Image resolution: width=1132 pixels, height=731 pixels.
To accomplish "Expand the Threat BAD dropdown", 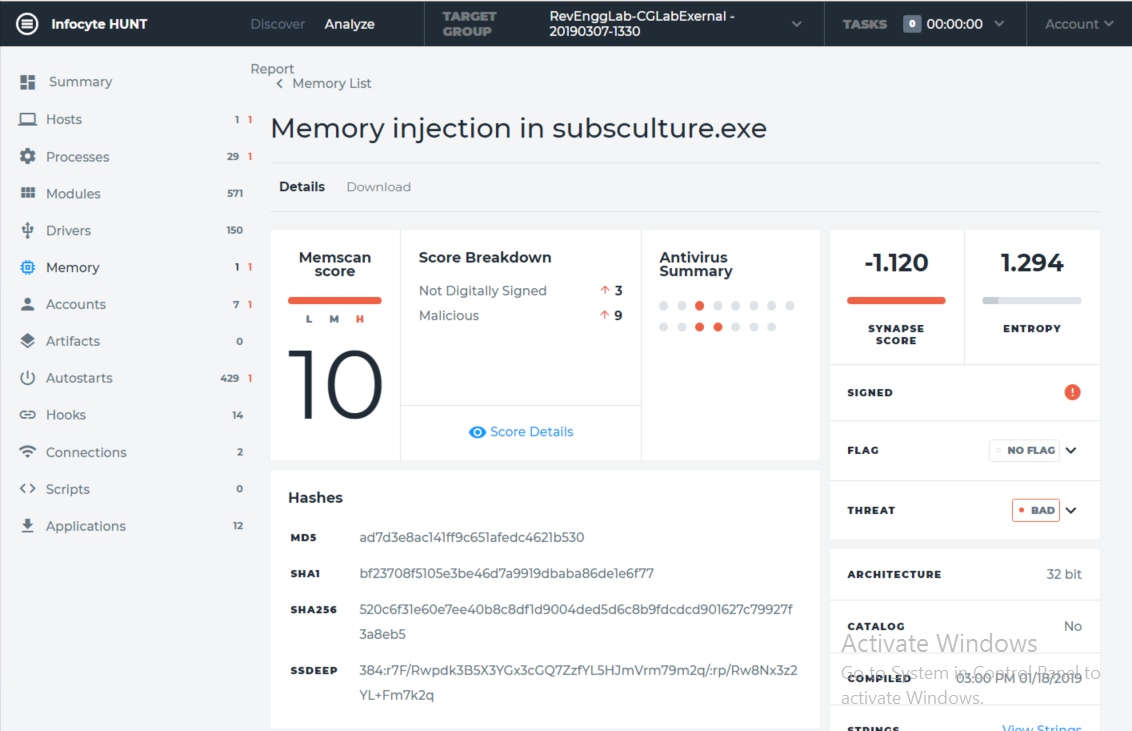I will [1069, 510].
